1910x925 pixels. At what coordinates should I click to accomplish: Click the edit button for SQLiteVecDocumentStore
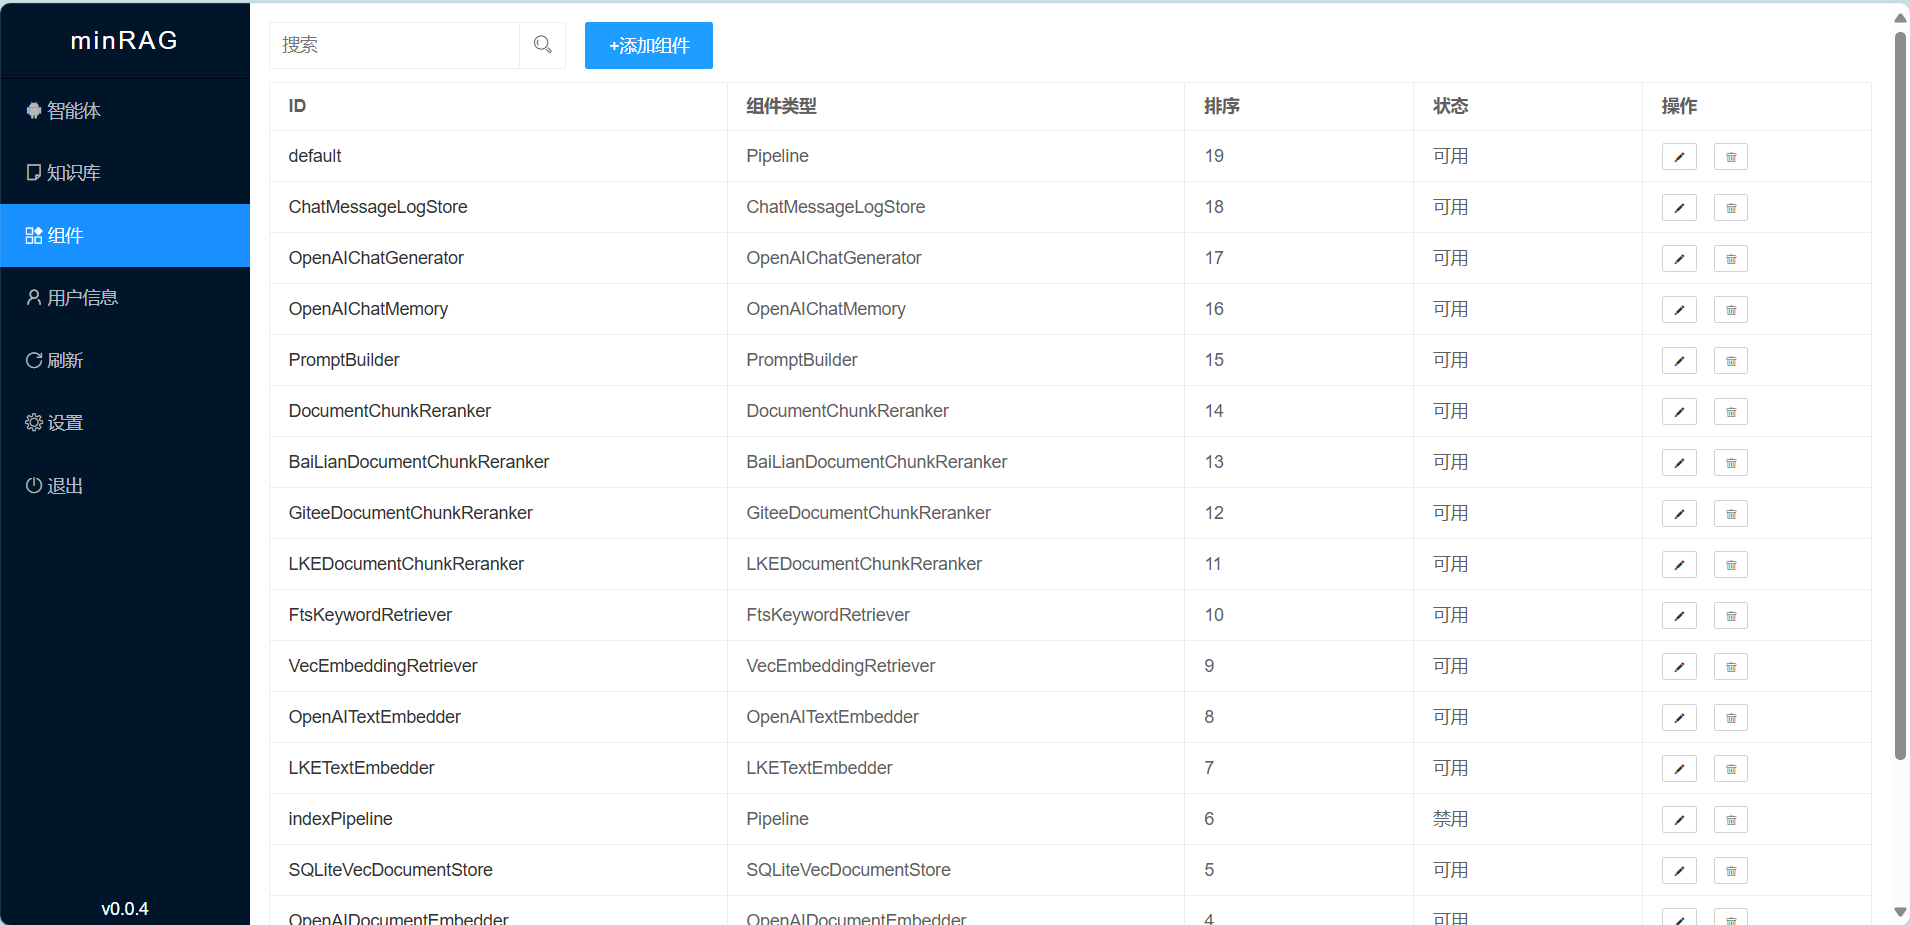tap(1679, 870)
